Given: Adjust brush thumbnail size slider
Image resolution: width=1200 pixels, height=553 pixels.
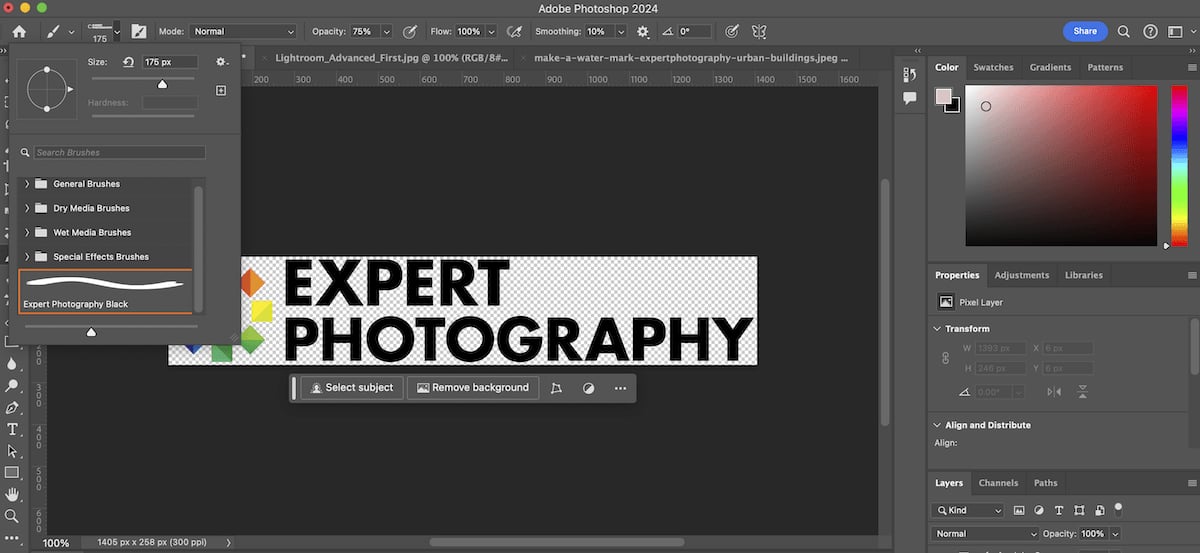Looking at the screenshot, I should point(92,332).
